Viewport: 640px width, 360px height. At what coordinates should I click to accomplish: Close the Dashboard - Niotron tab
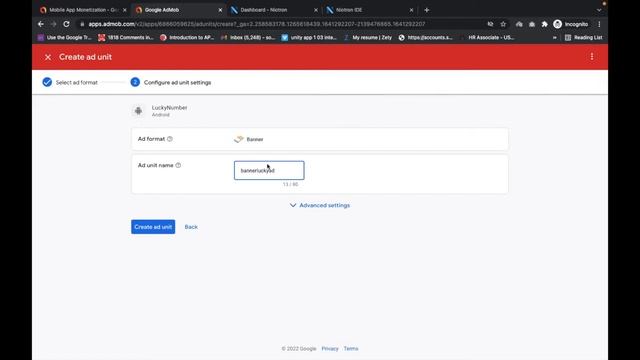(316, 10)
